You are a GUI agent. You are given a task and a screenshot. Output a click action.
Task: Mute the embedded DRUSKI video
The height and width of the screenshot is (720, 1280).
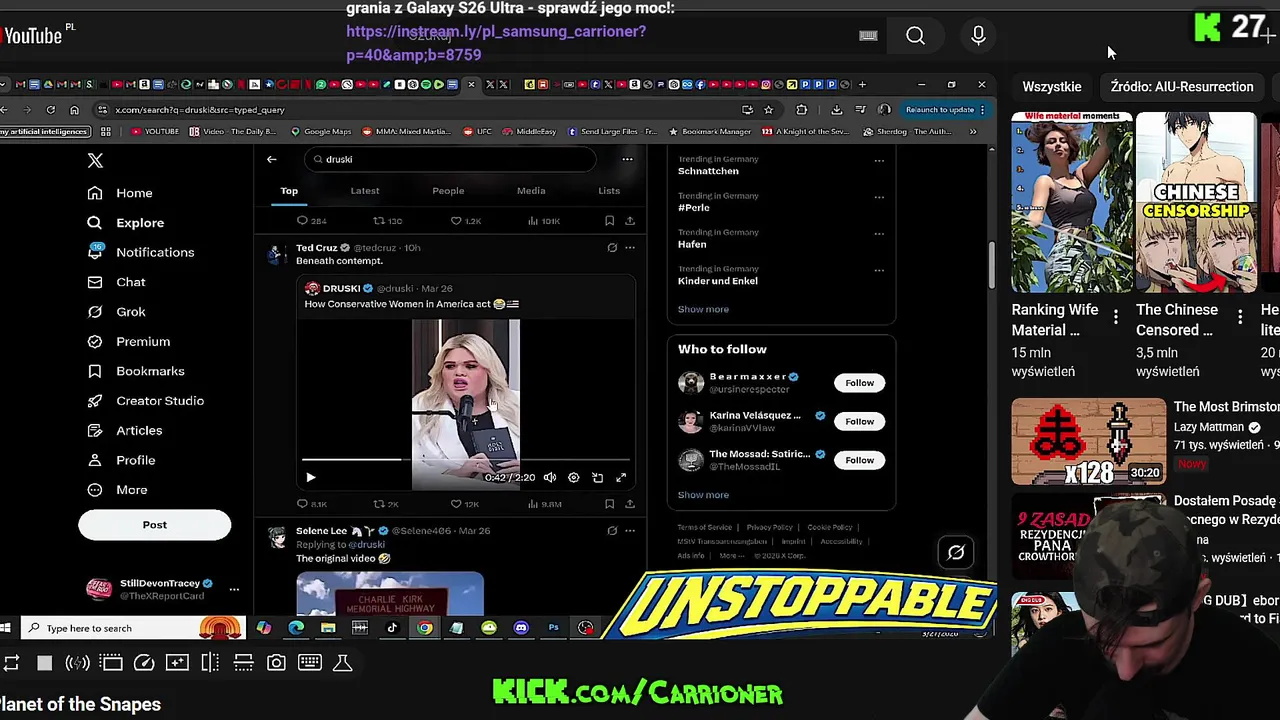[549, 478]
